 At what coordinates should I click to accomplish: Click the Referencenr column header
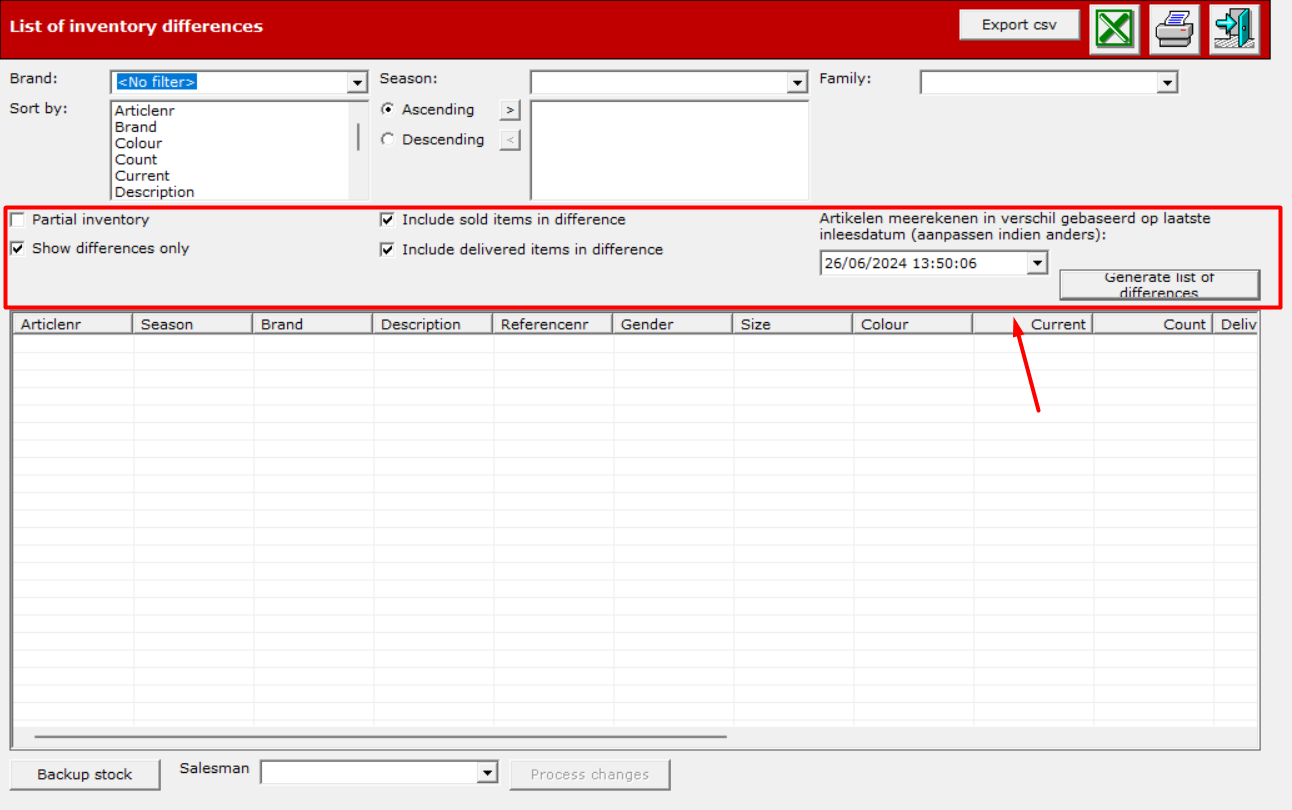(x=552, y=324)
